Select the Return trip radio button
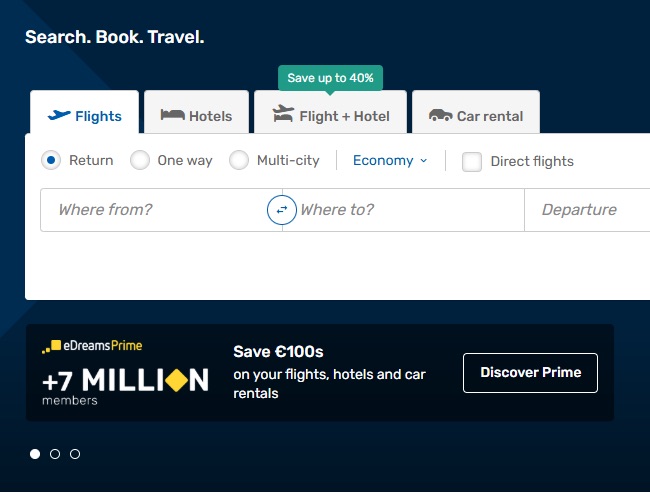 pos(51,160)
